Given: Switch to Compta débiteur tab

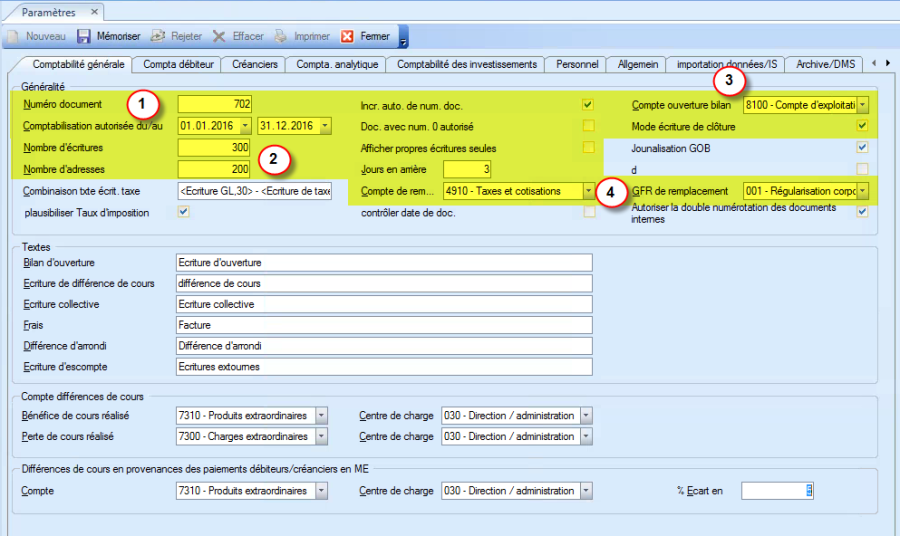Looking at the screenshot, I should pos(178,64).
